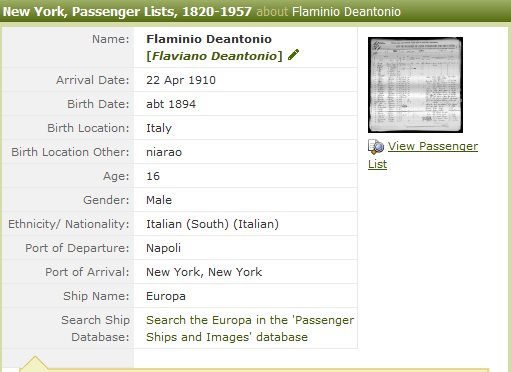Click the birth date abt 1894
This screenshot has width=511, height=372.
pos(171,104)
